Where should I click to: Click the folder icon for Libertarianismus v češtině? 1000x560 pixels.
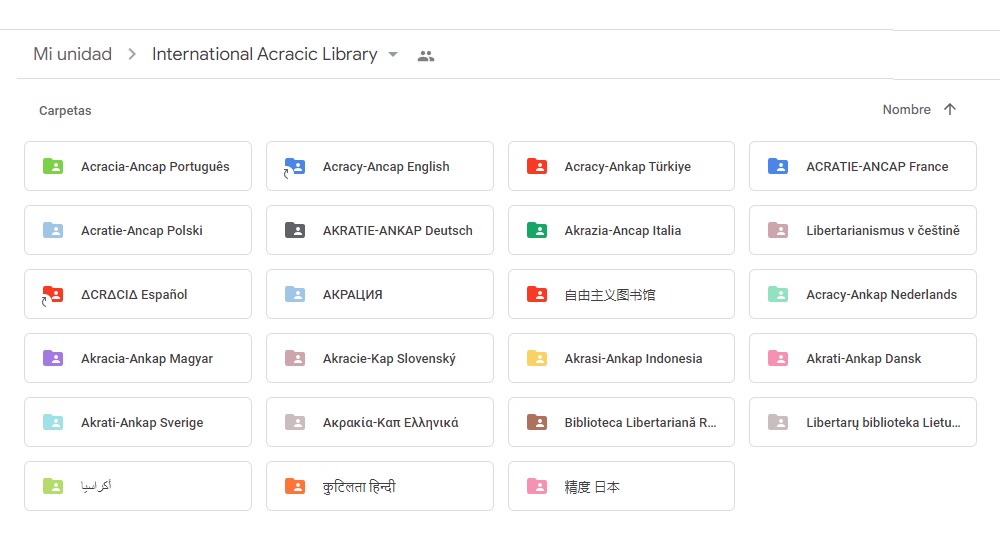click(x=778, y=230)
